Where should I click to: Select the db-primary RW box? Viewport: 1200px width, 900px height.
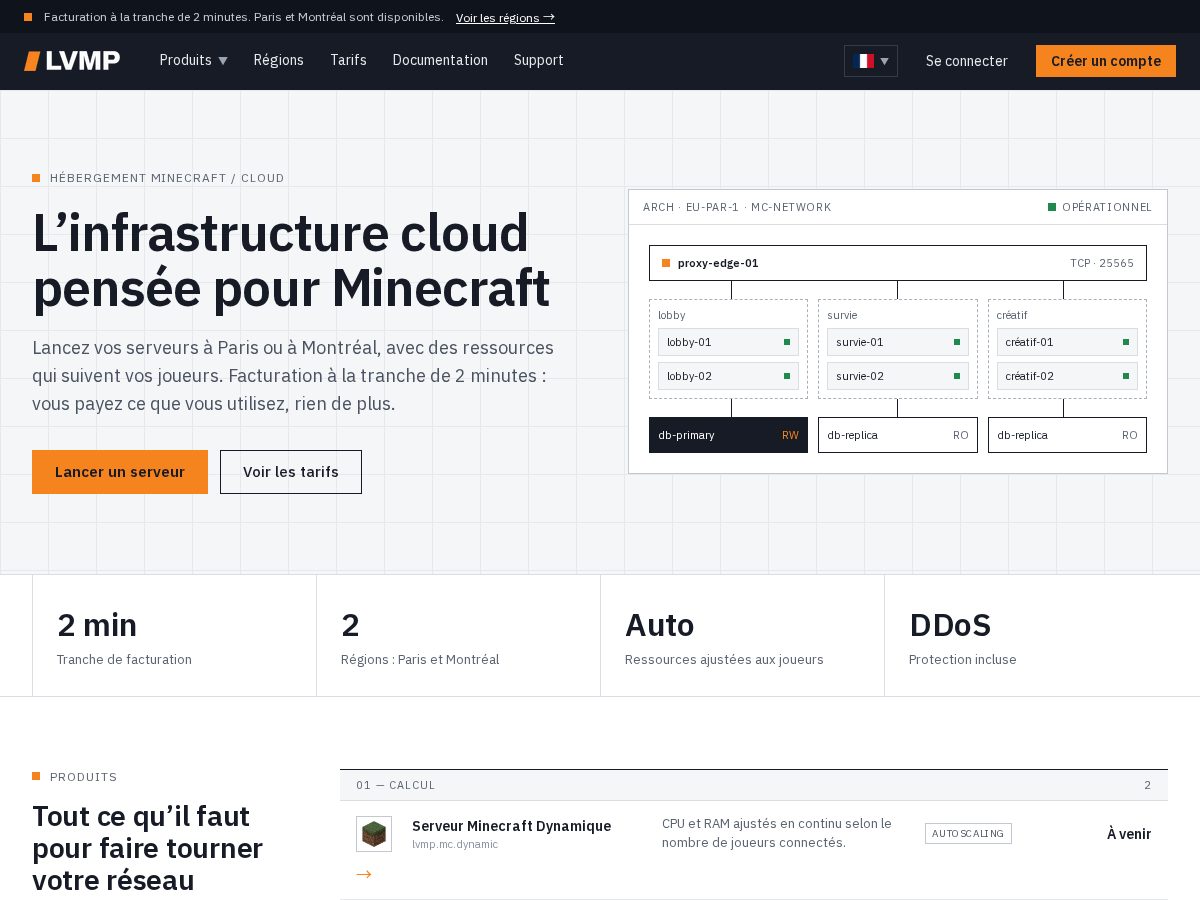(x=728, y=435)
